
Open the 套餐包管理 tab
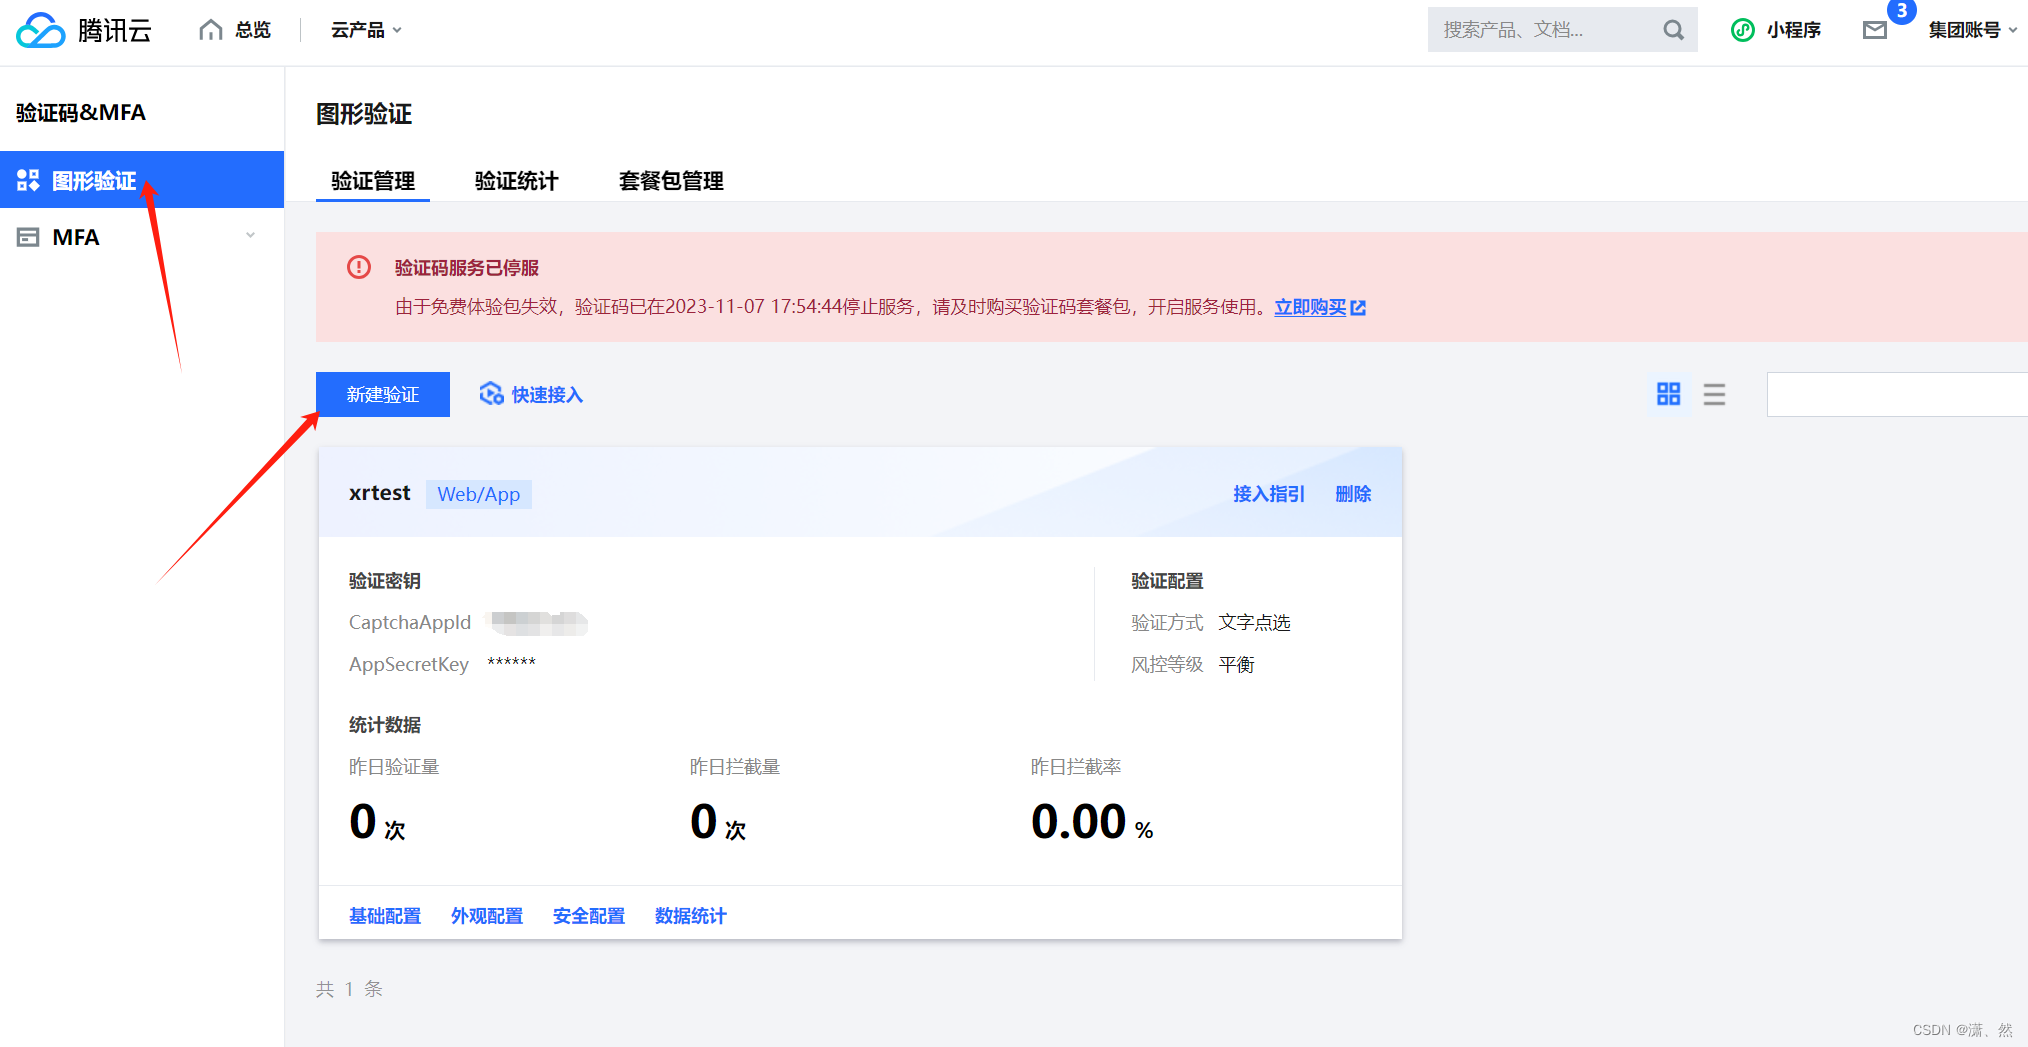671,181
